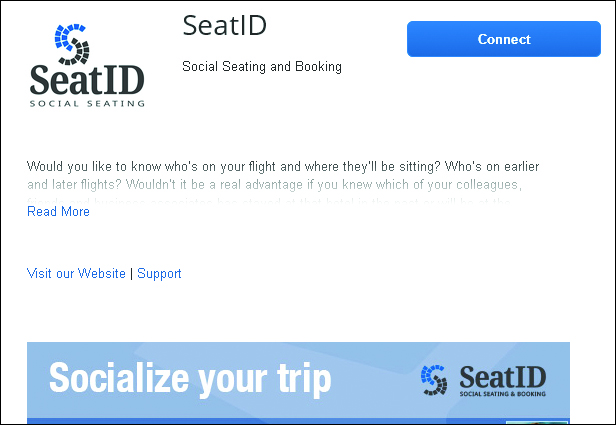Click the swirl icon in top-left SeatID logo
Screen dimensions: 616x425
tap(72, 44)
